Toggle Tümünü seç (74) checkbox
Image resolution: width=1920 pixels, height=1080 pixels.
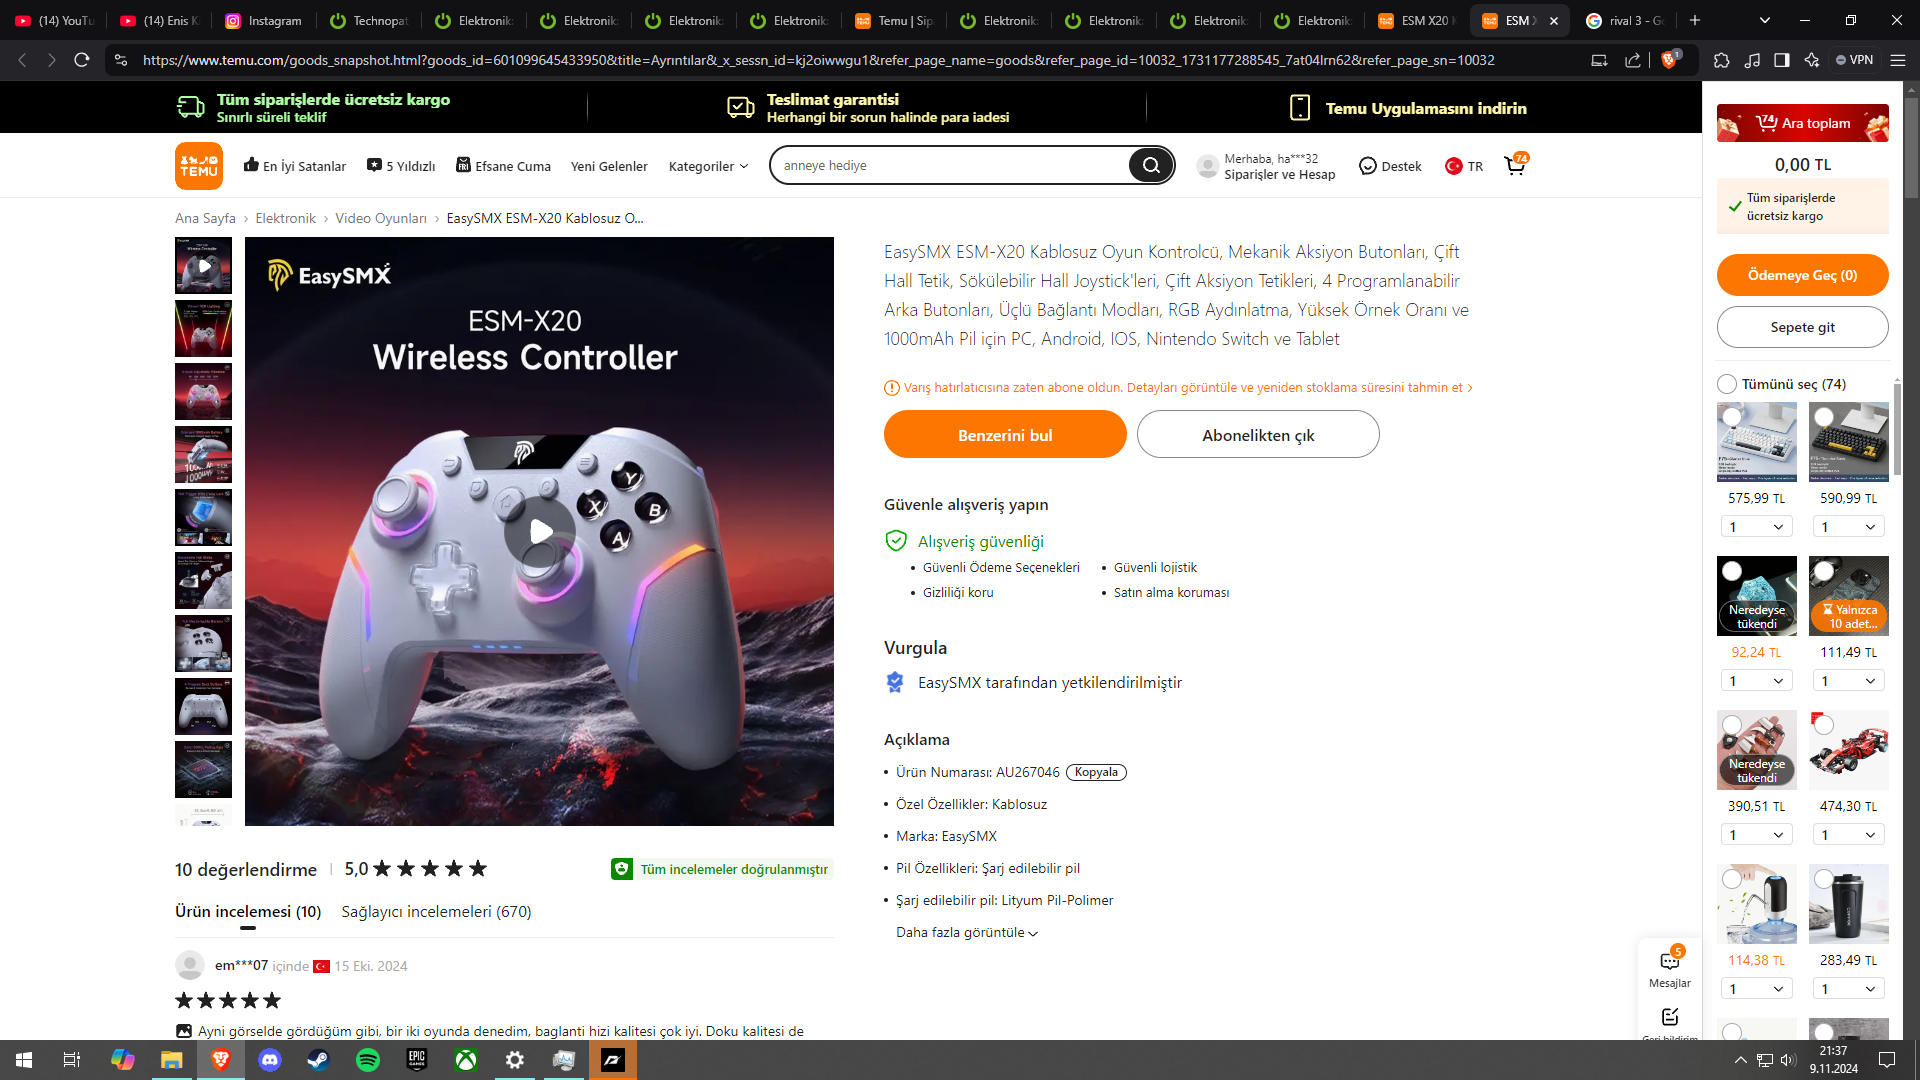(1727, 384)
